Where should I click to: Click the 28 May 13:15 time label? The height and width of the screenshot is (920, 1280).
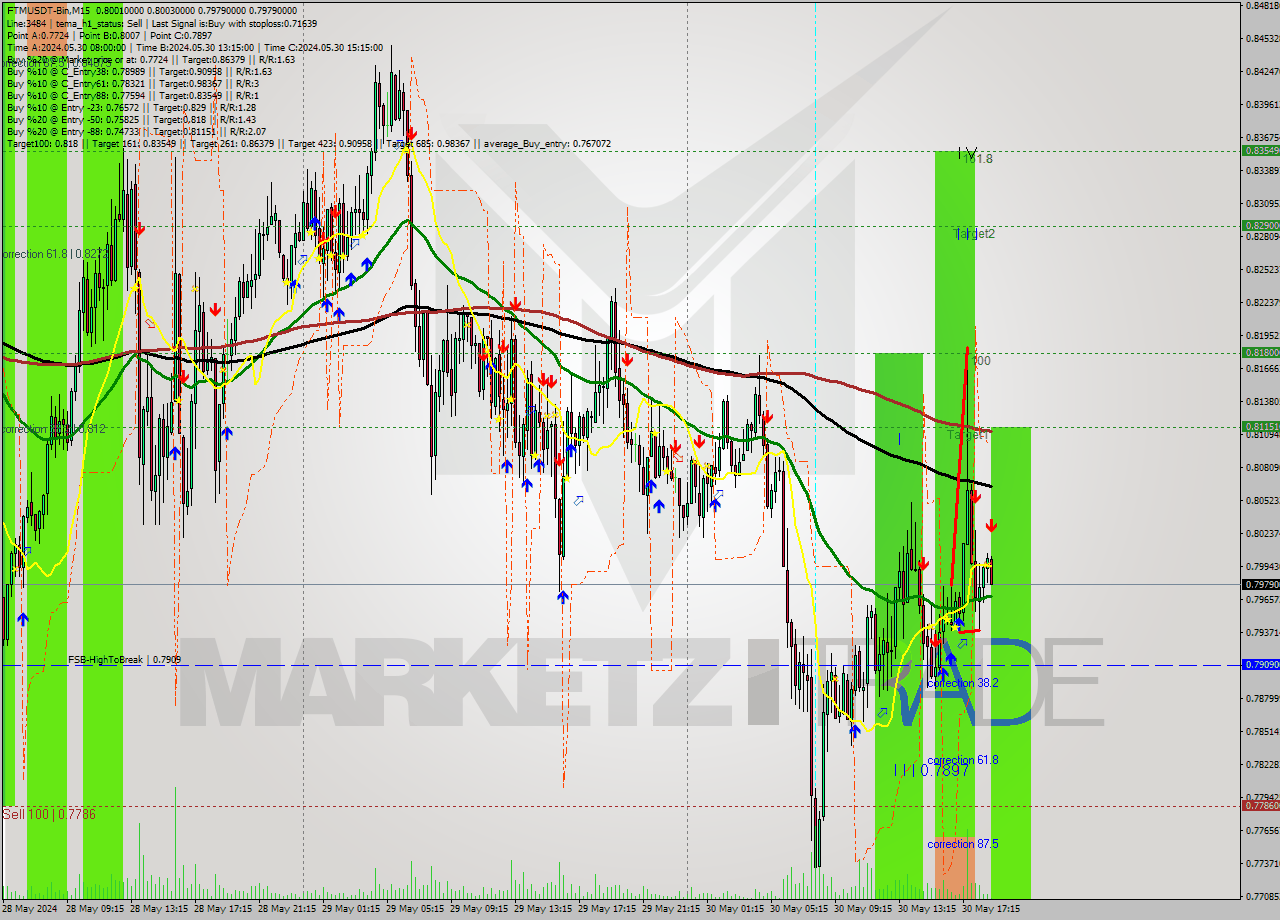(159, 909)
